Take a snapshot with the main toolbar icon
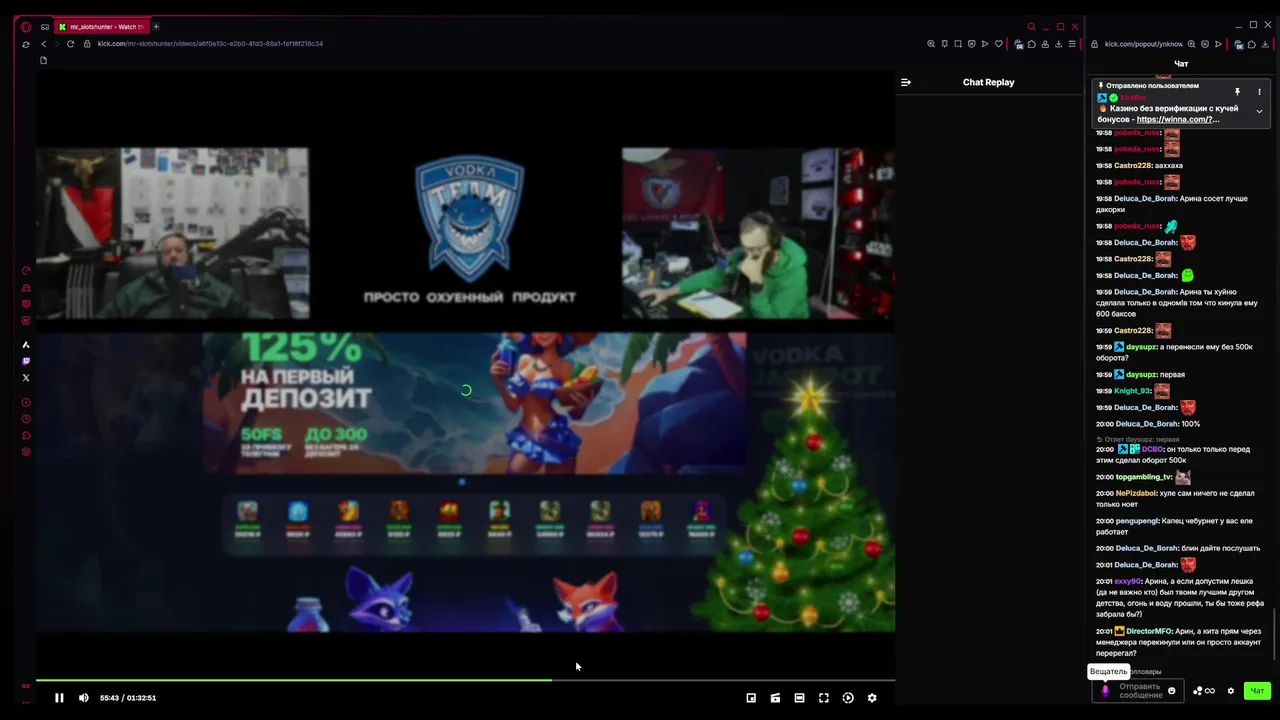Viewport: 1280px width, 720px height. click(958, 44)
